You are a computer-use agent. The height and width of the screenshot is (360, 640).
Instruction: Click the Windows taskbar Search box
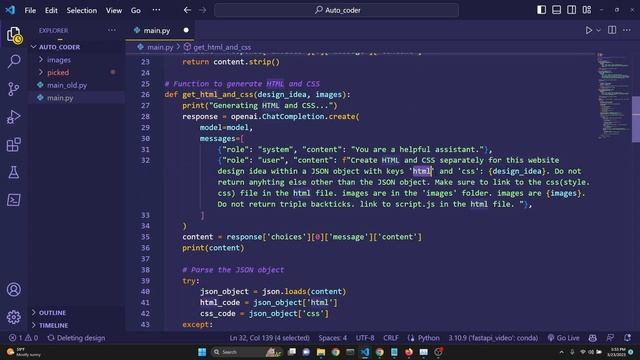coord(247,352)
